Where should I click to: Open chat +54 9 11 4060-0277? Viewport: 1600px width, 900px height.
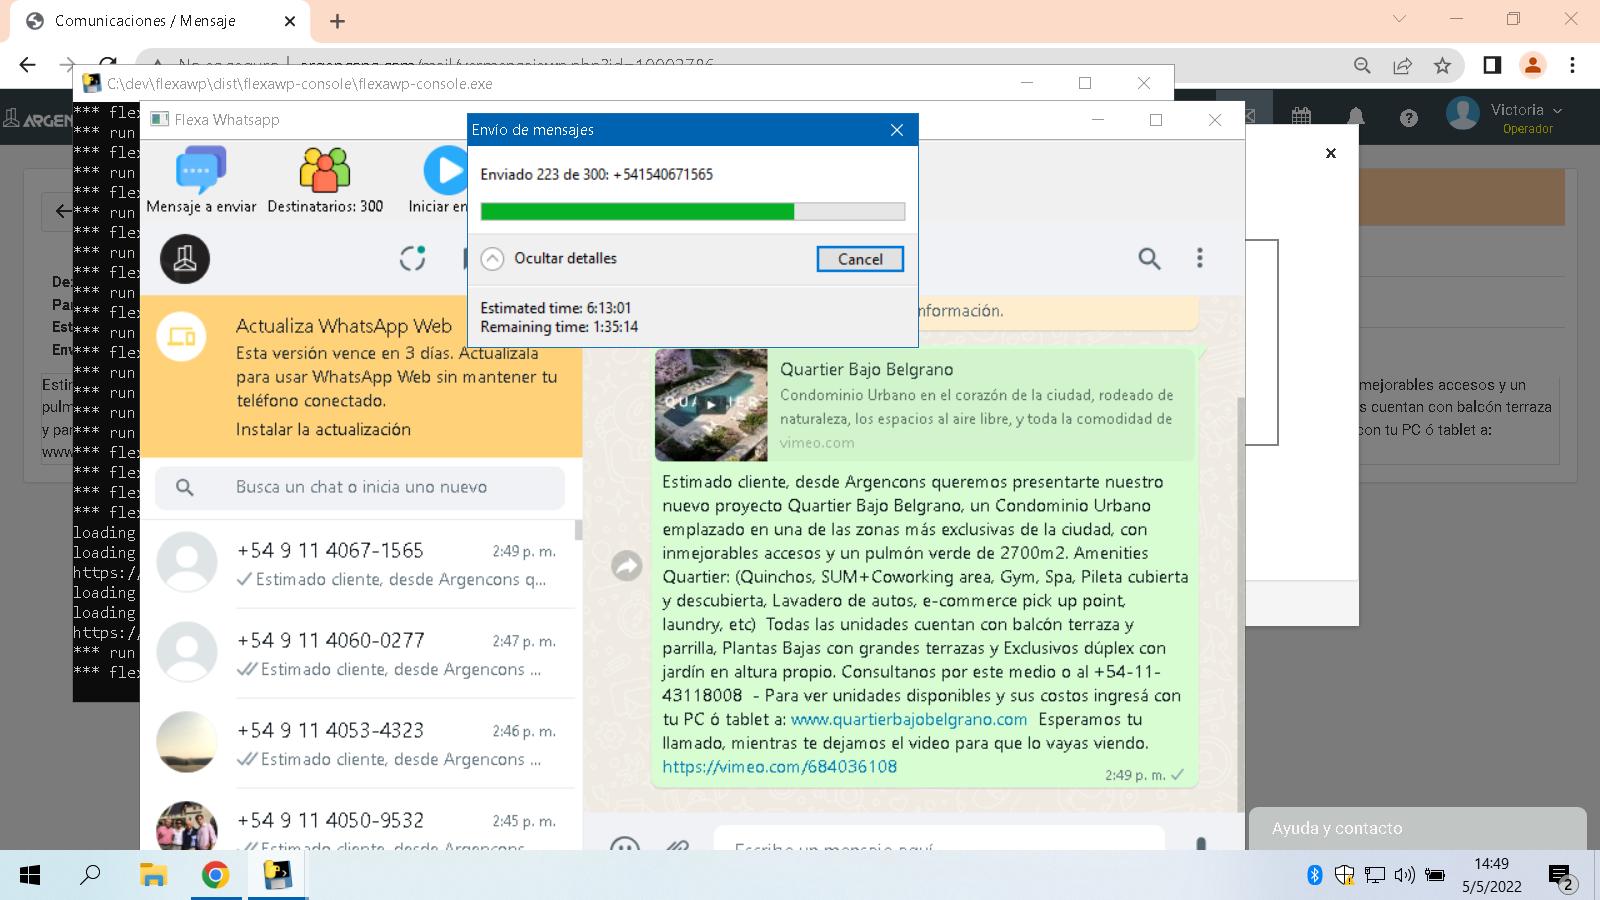click(x=360, y=653)
